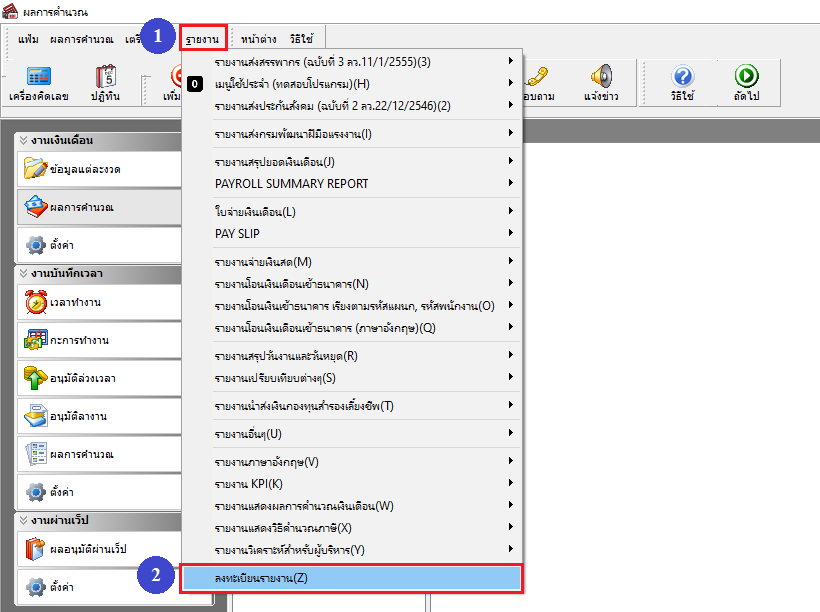This screenshot has height=612, width=820.
Task: Select ลงทะเบียนรายงาน(Z) menu entry
Action: pyautogui.click(x=352, y=577)
